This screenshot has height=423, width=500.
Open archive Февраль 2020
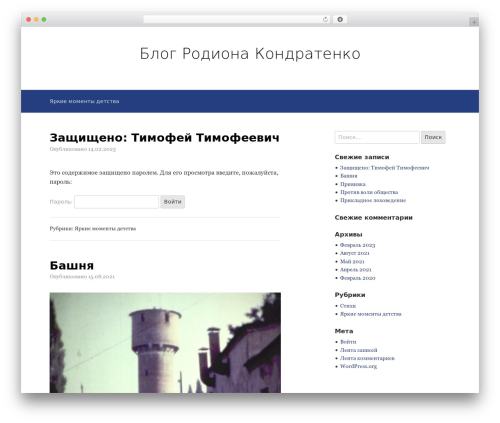(357, 278)
